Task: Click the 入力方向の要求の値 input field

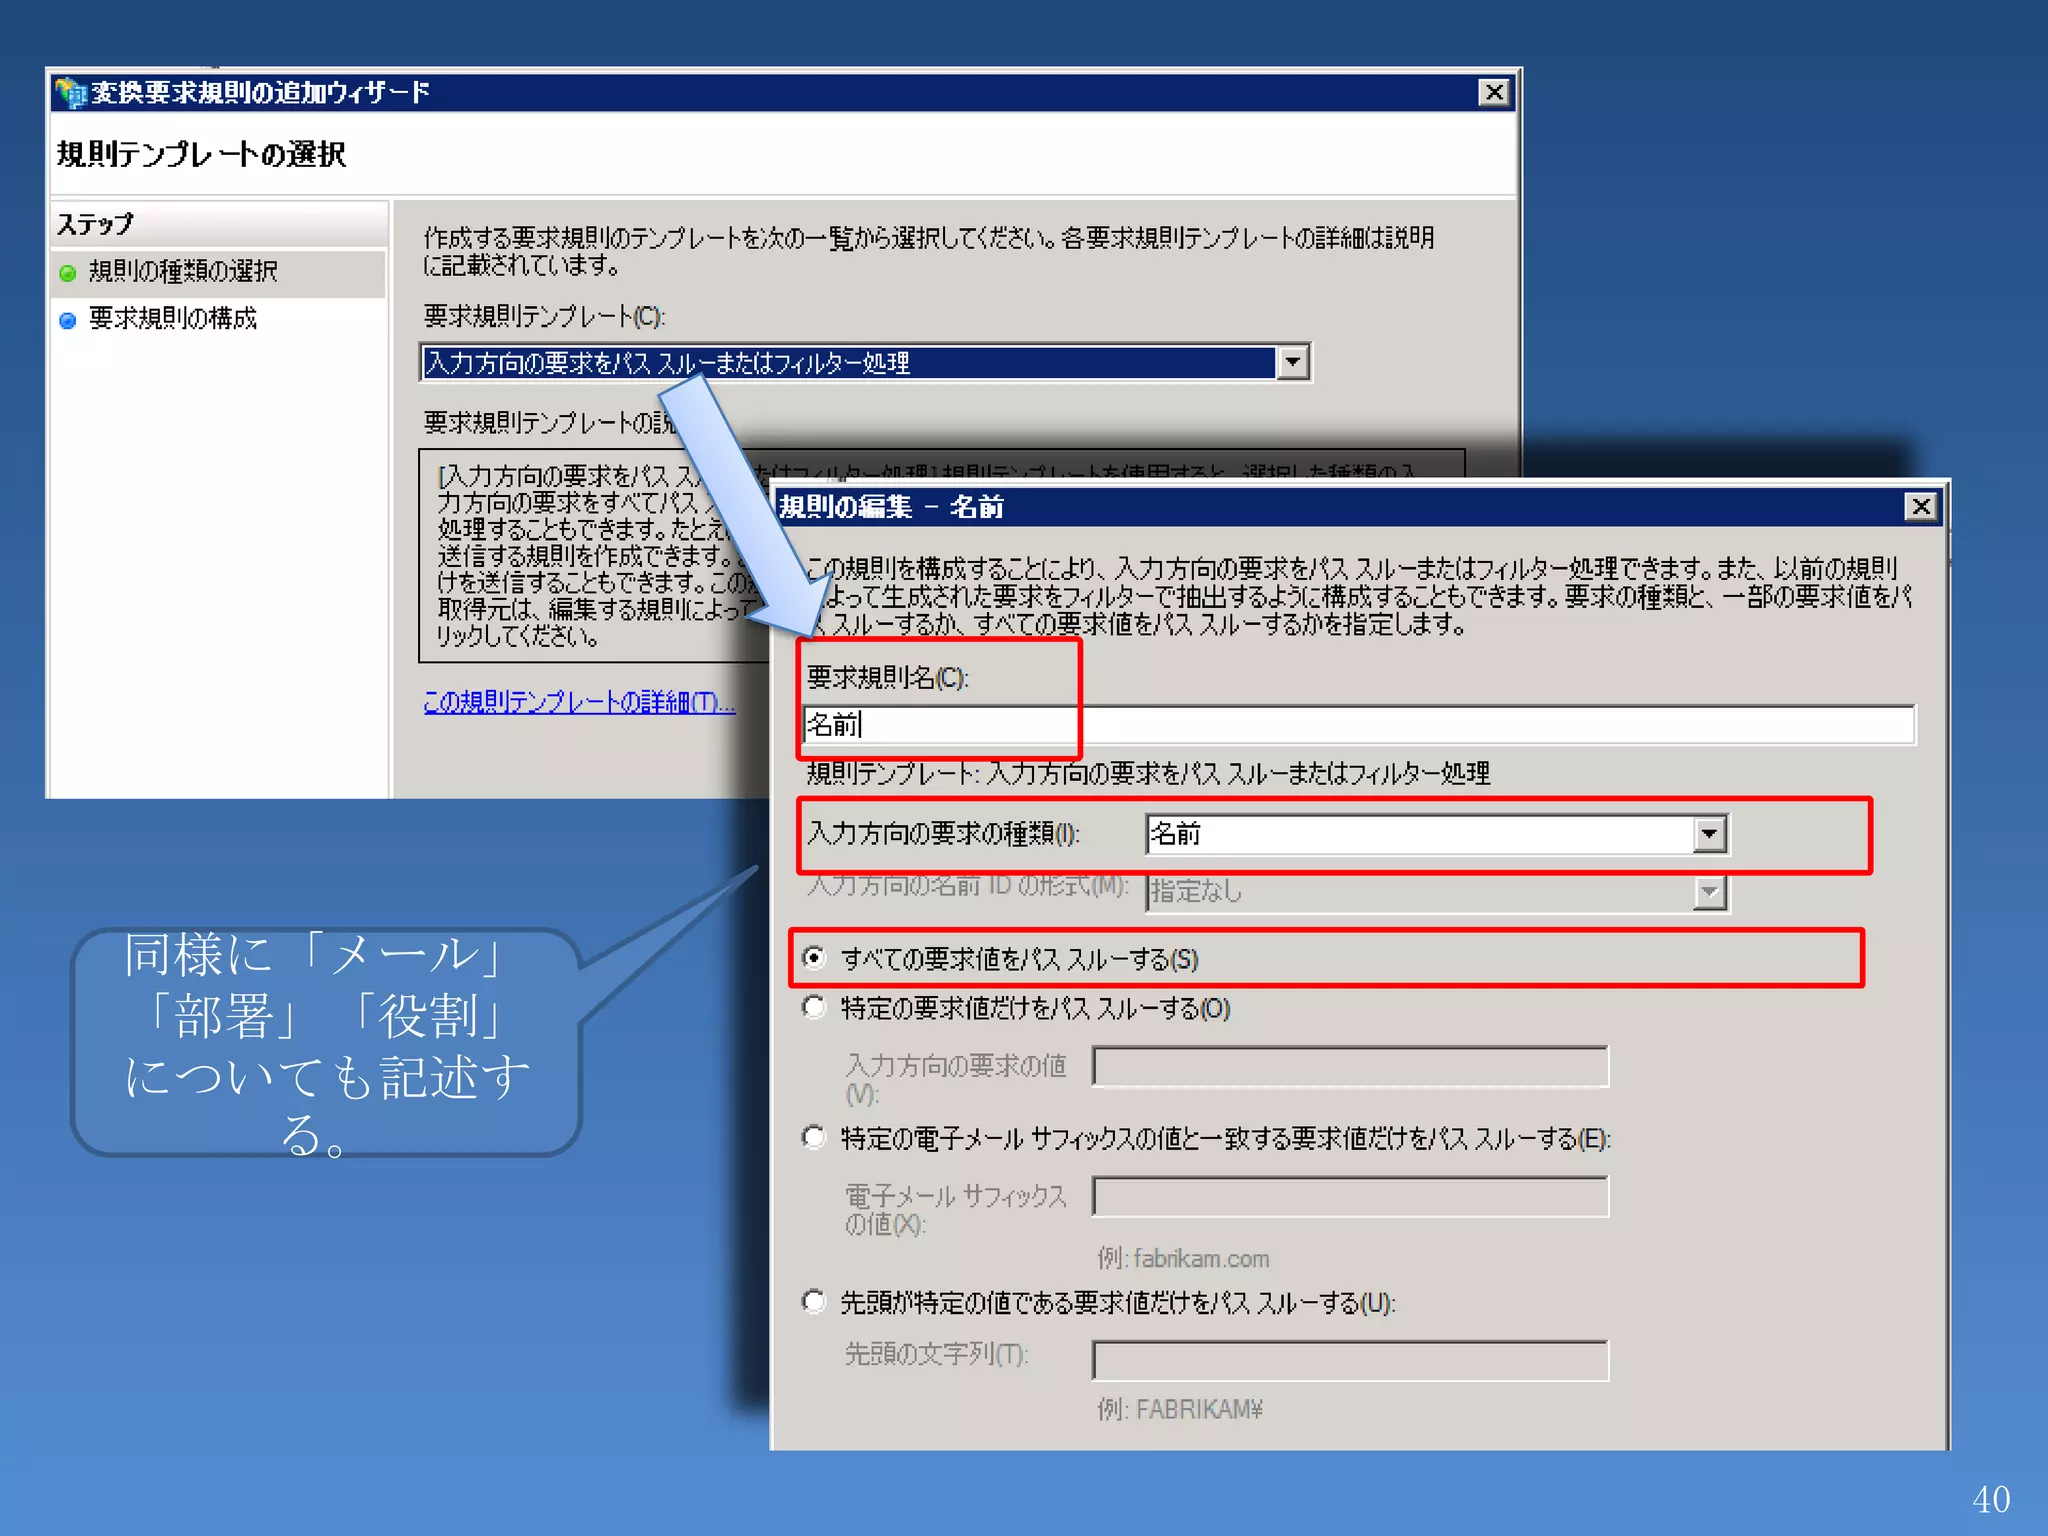Action: click(1350, 1066)
